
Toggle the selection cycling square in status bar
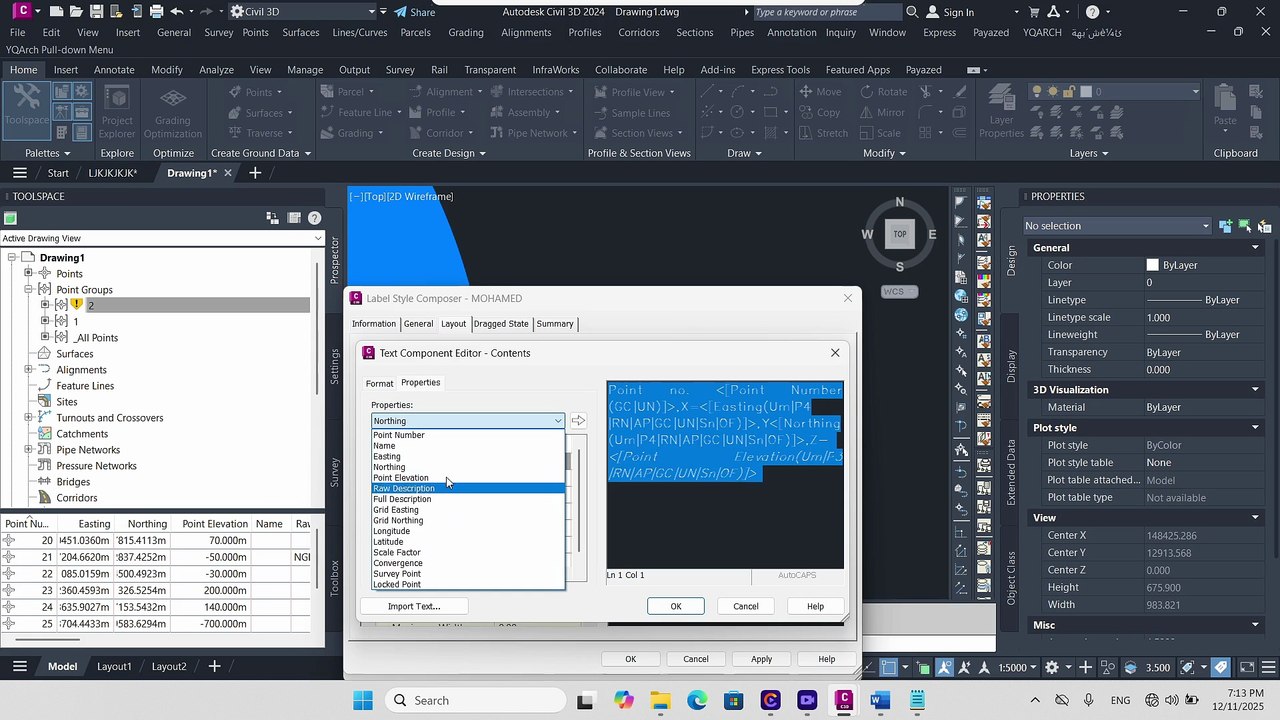887,667
